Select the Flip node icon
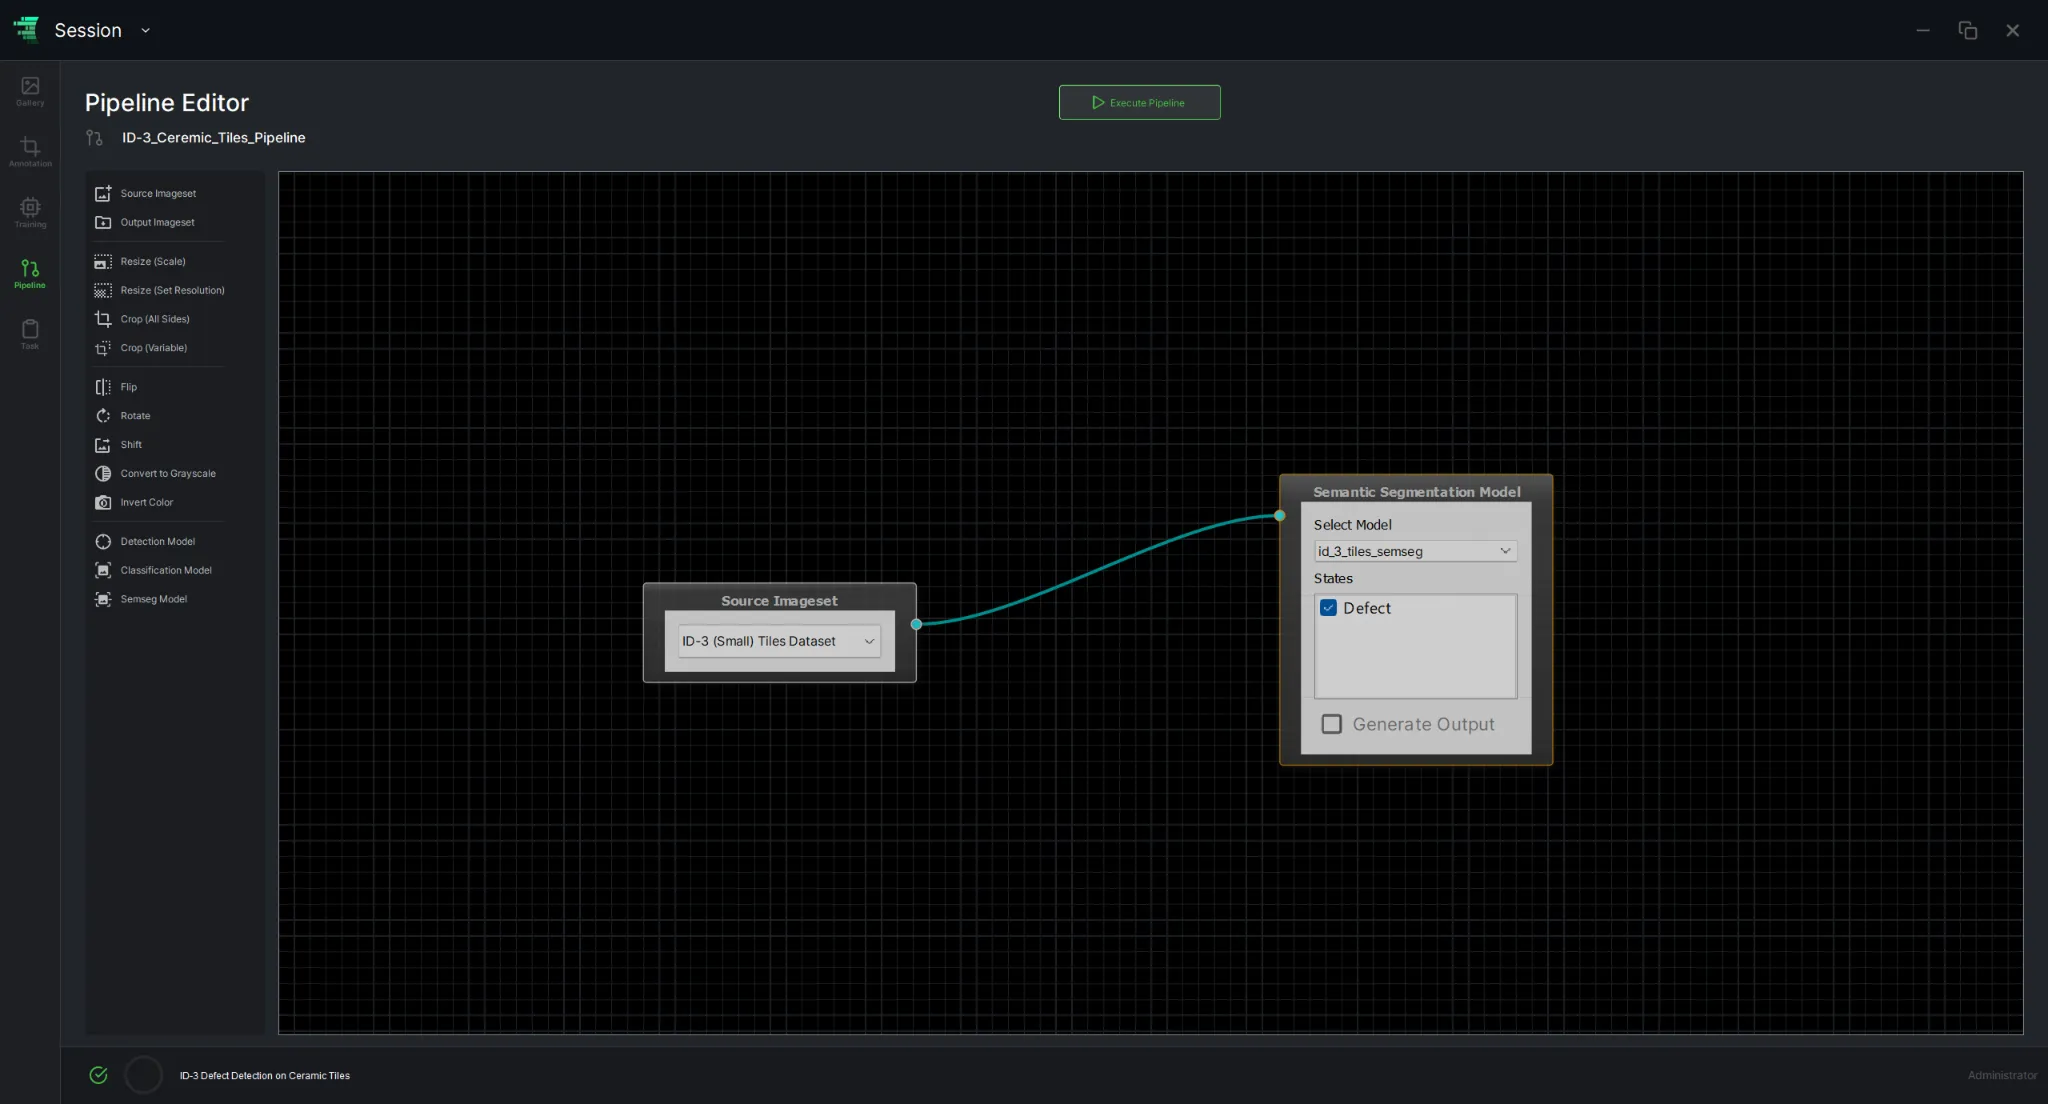Viewport: 2048px width, 1104px height. 103,387
